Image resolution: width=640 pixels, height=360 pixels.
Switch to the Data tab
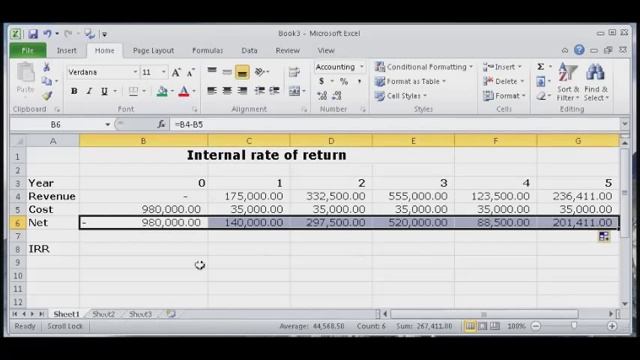[x=249, y=51]
